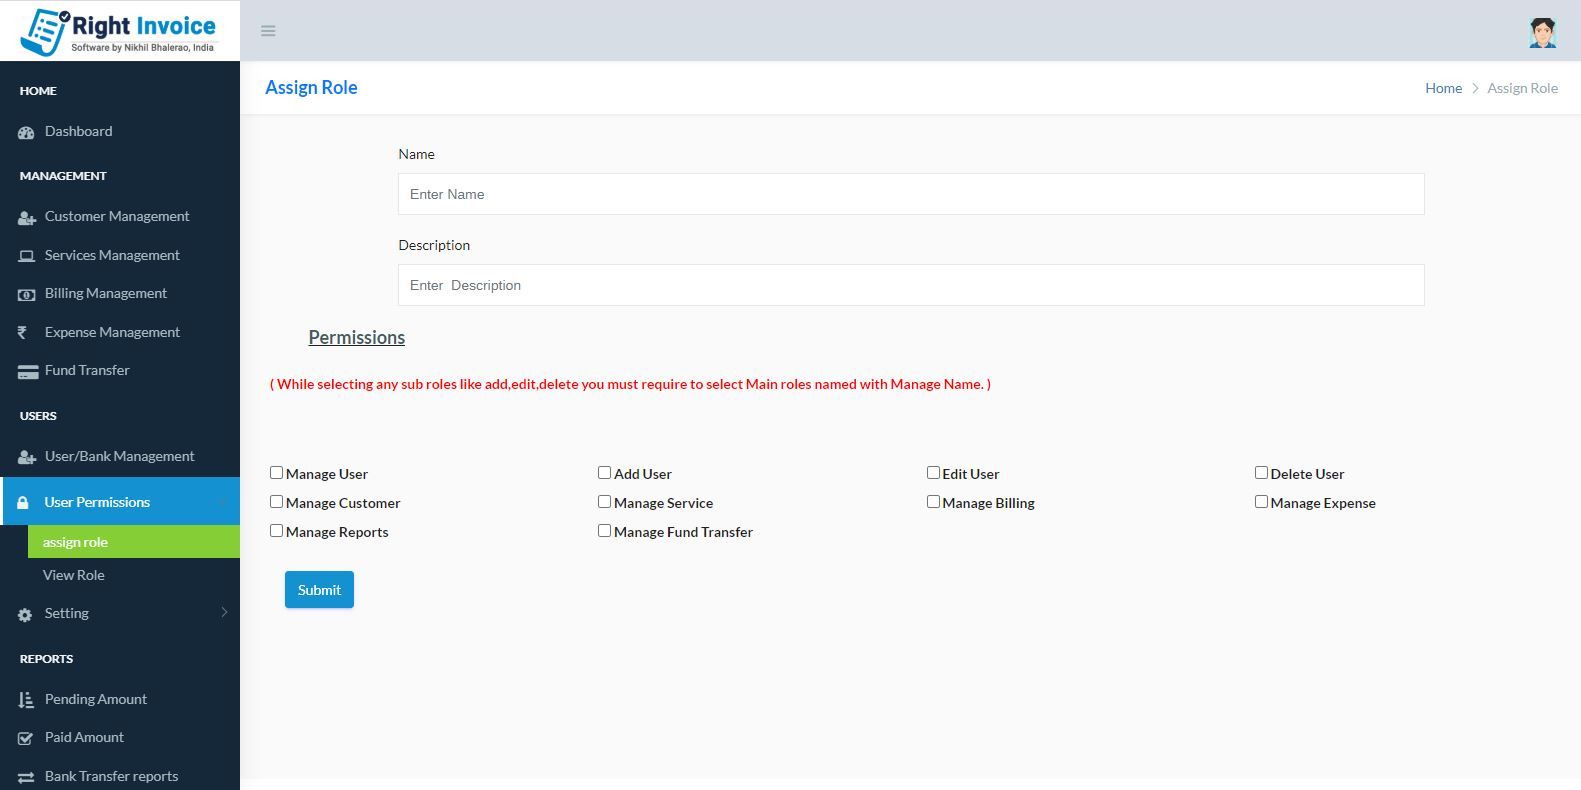Image resolution: width=1581 pixels, height=790 pixels.
Task: Click the Name field label
Action: [416, 154]
